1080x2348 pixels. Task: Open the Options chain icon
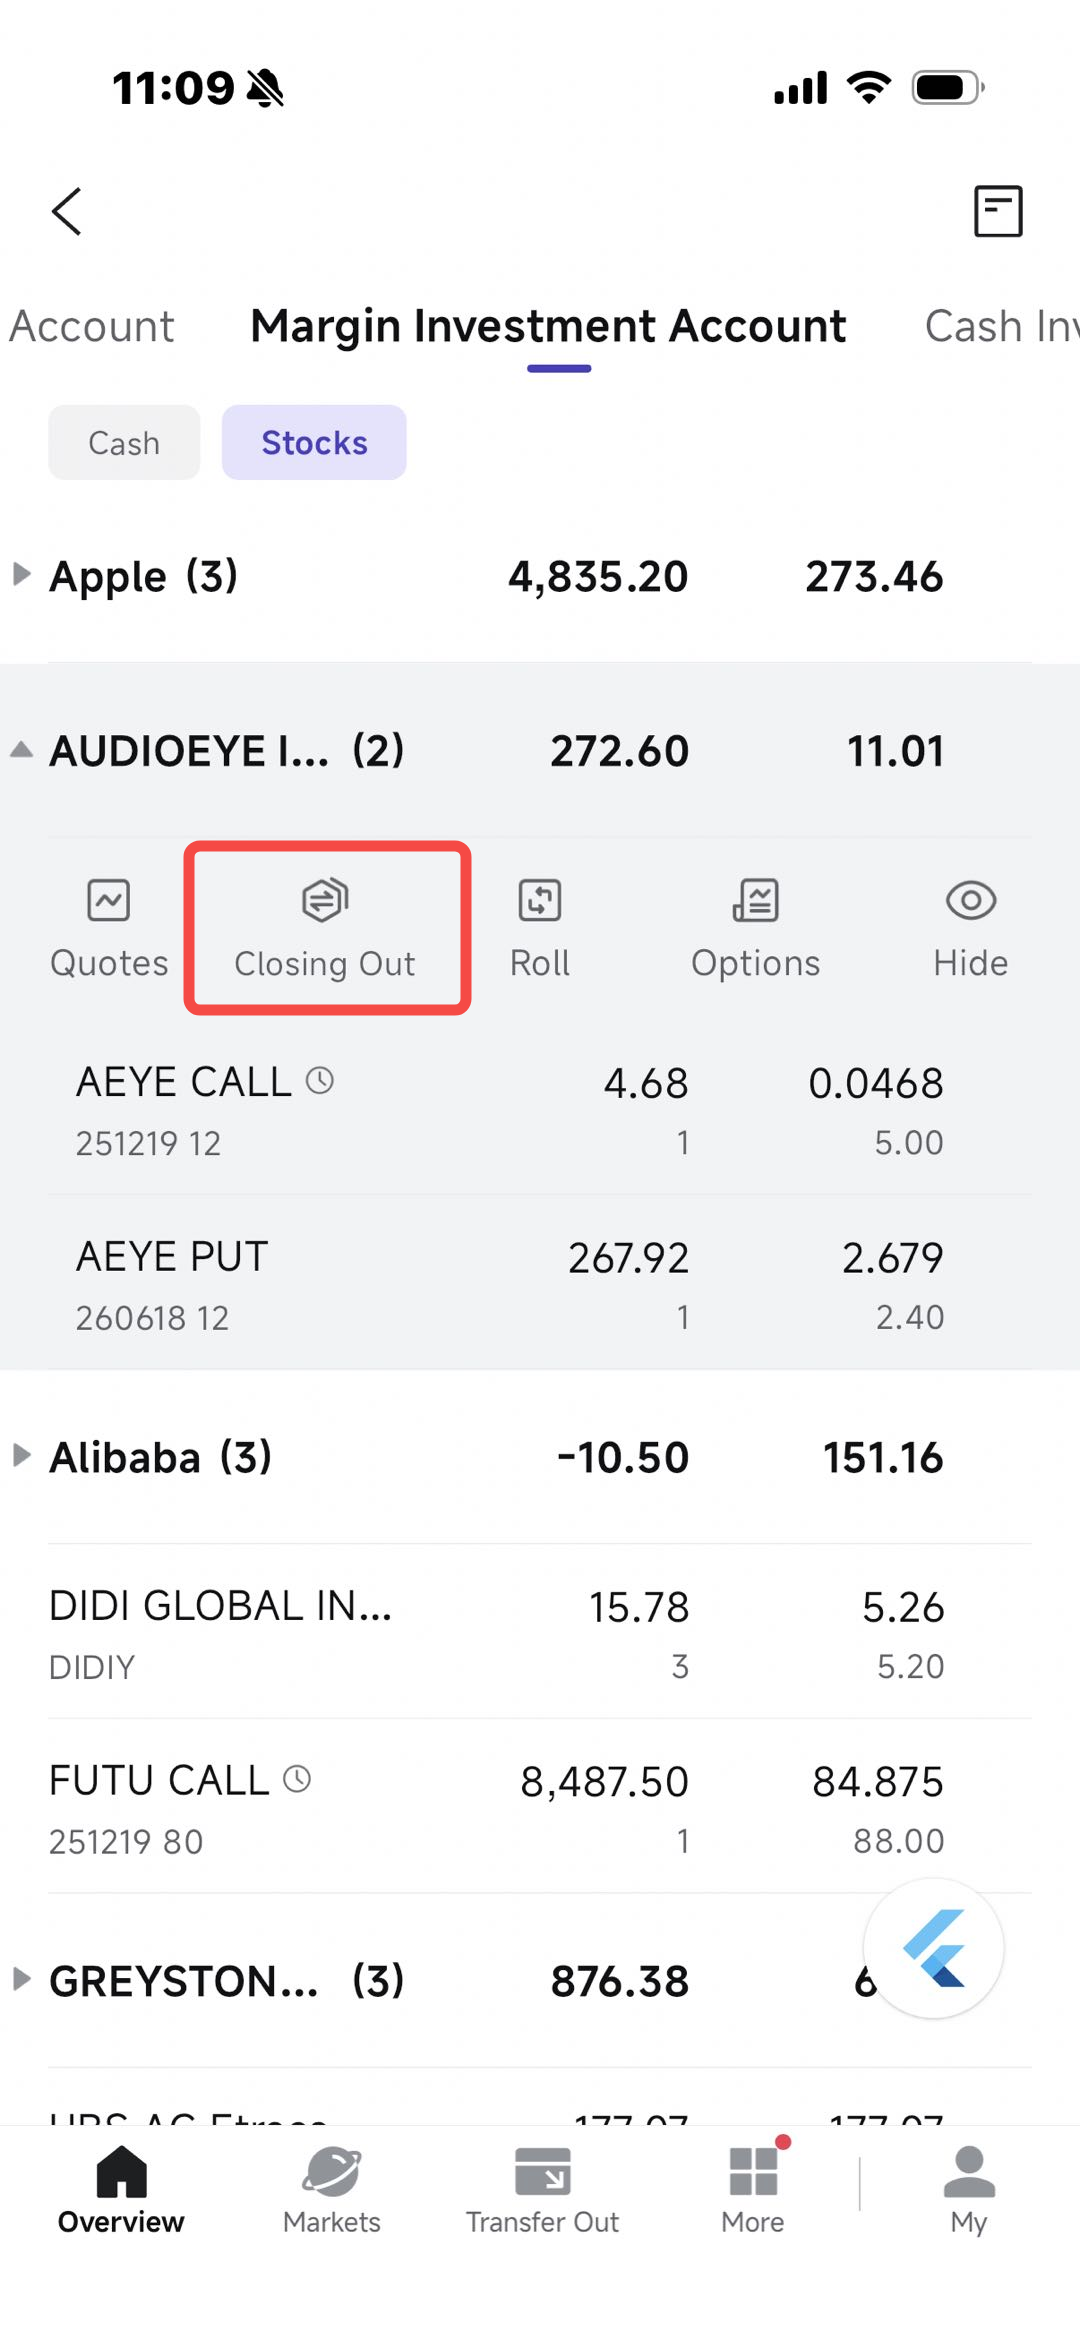click(x=756, y=900)
